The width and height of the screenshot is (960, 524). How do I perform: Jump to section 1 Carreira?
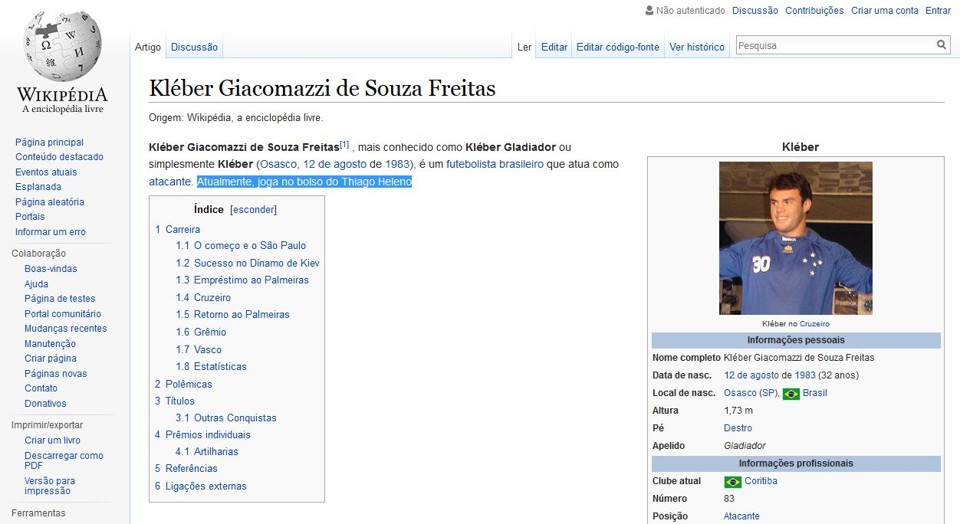click(x=178, y=230)
